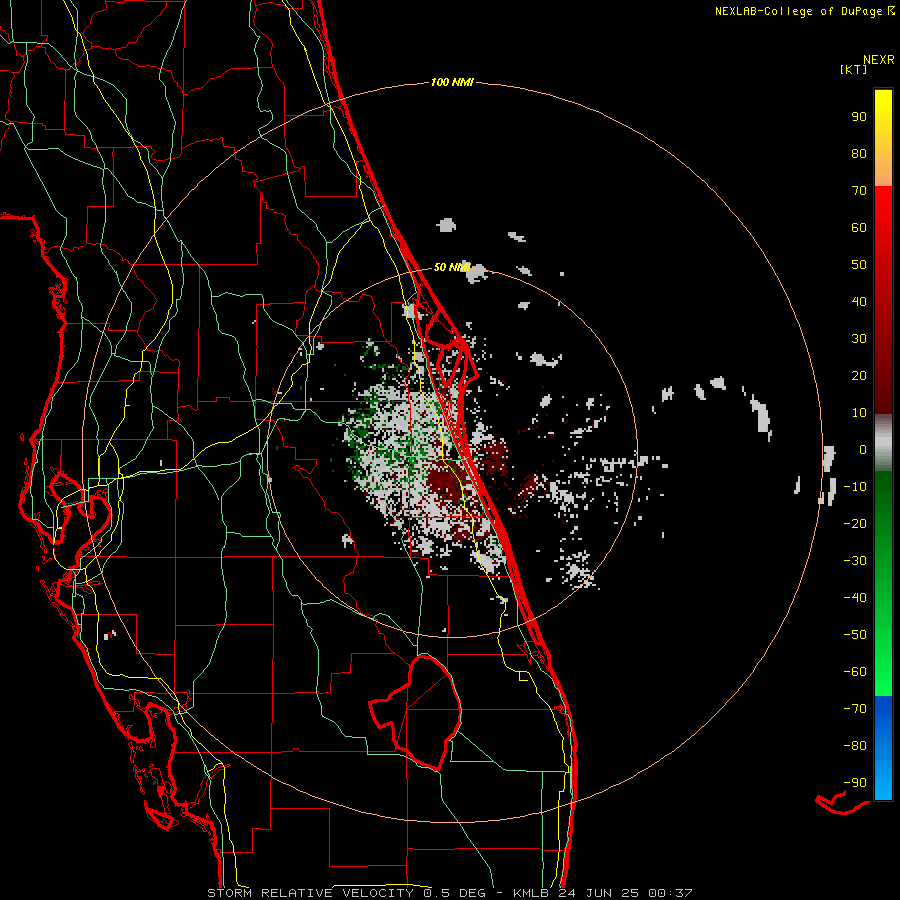Click the -60 value on the velocity scale
The height and width of the screenshot is (900, 900).
tap(855, 672)
